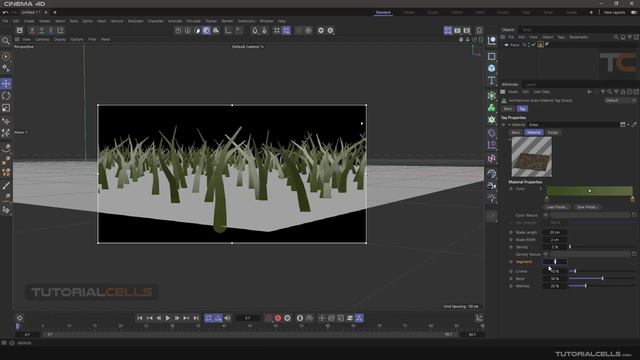The width and height of the screenshot is (640, 360).
Task: Open the New Layouts button at top right
Action: coord(614,12)
